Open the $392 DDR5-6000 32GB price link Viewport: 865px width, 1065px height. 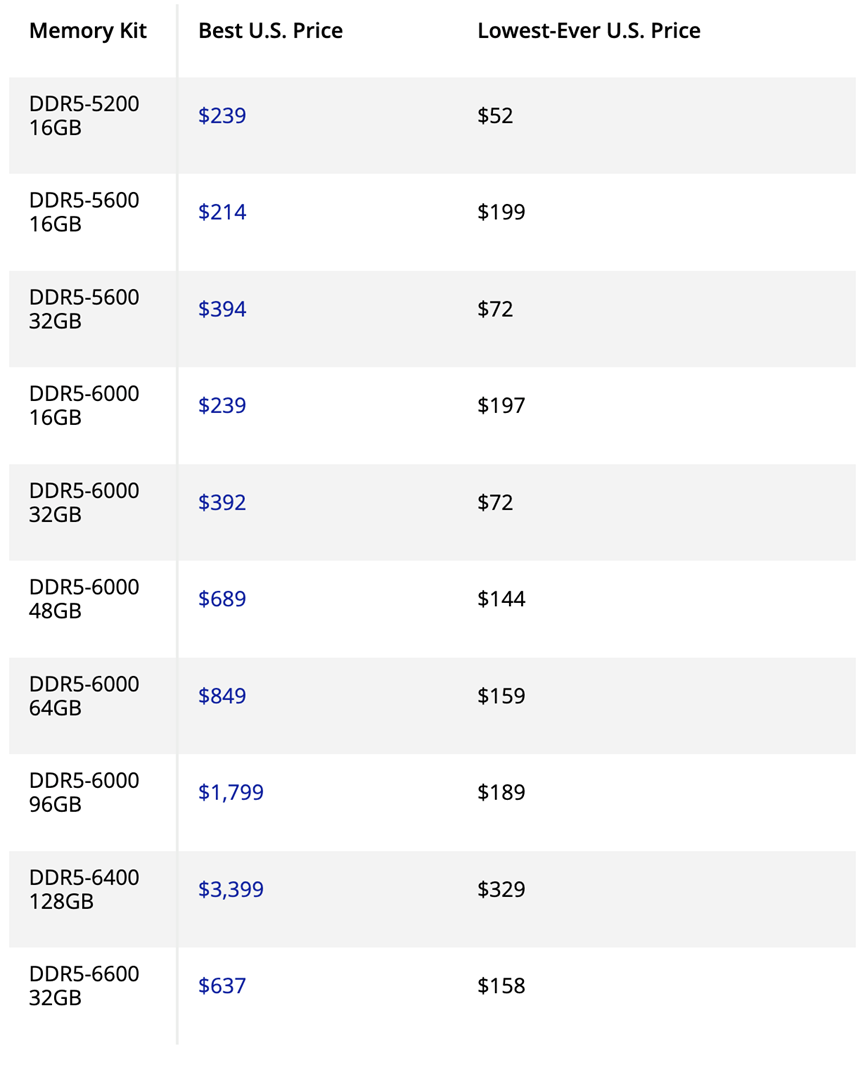point(222,503)
